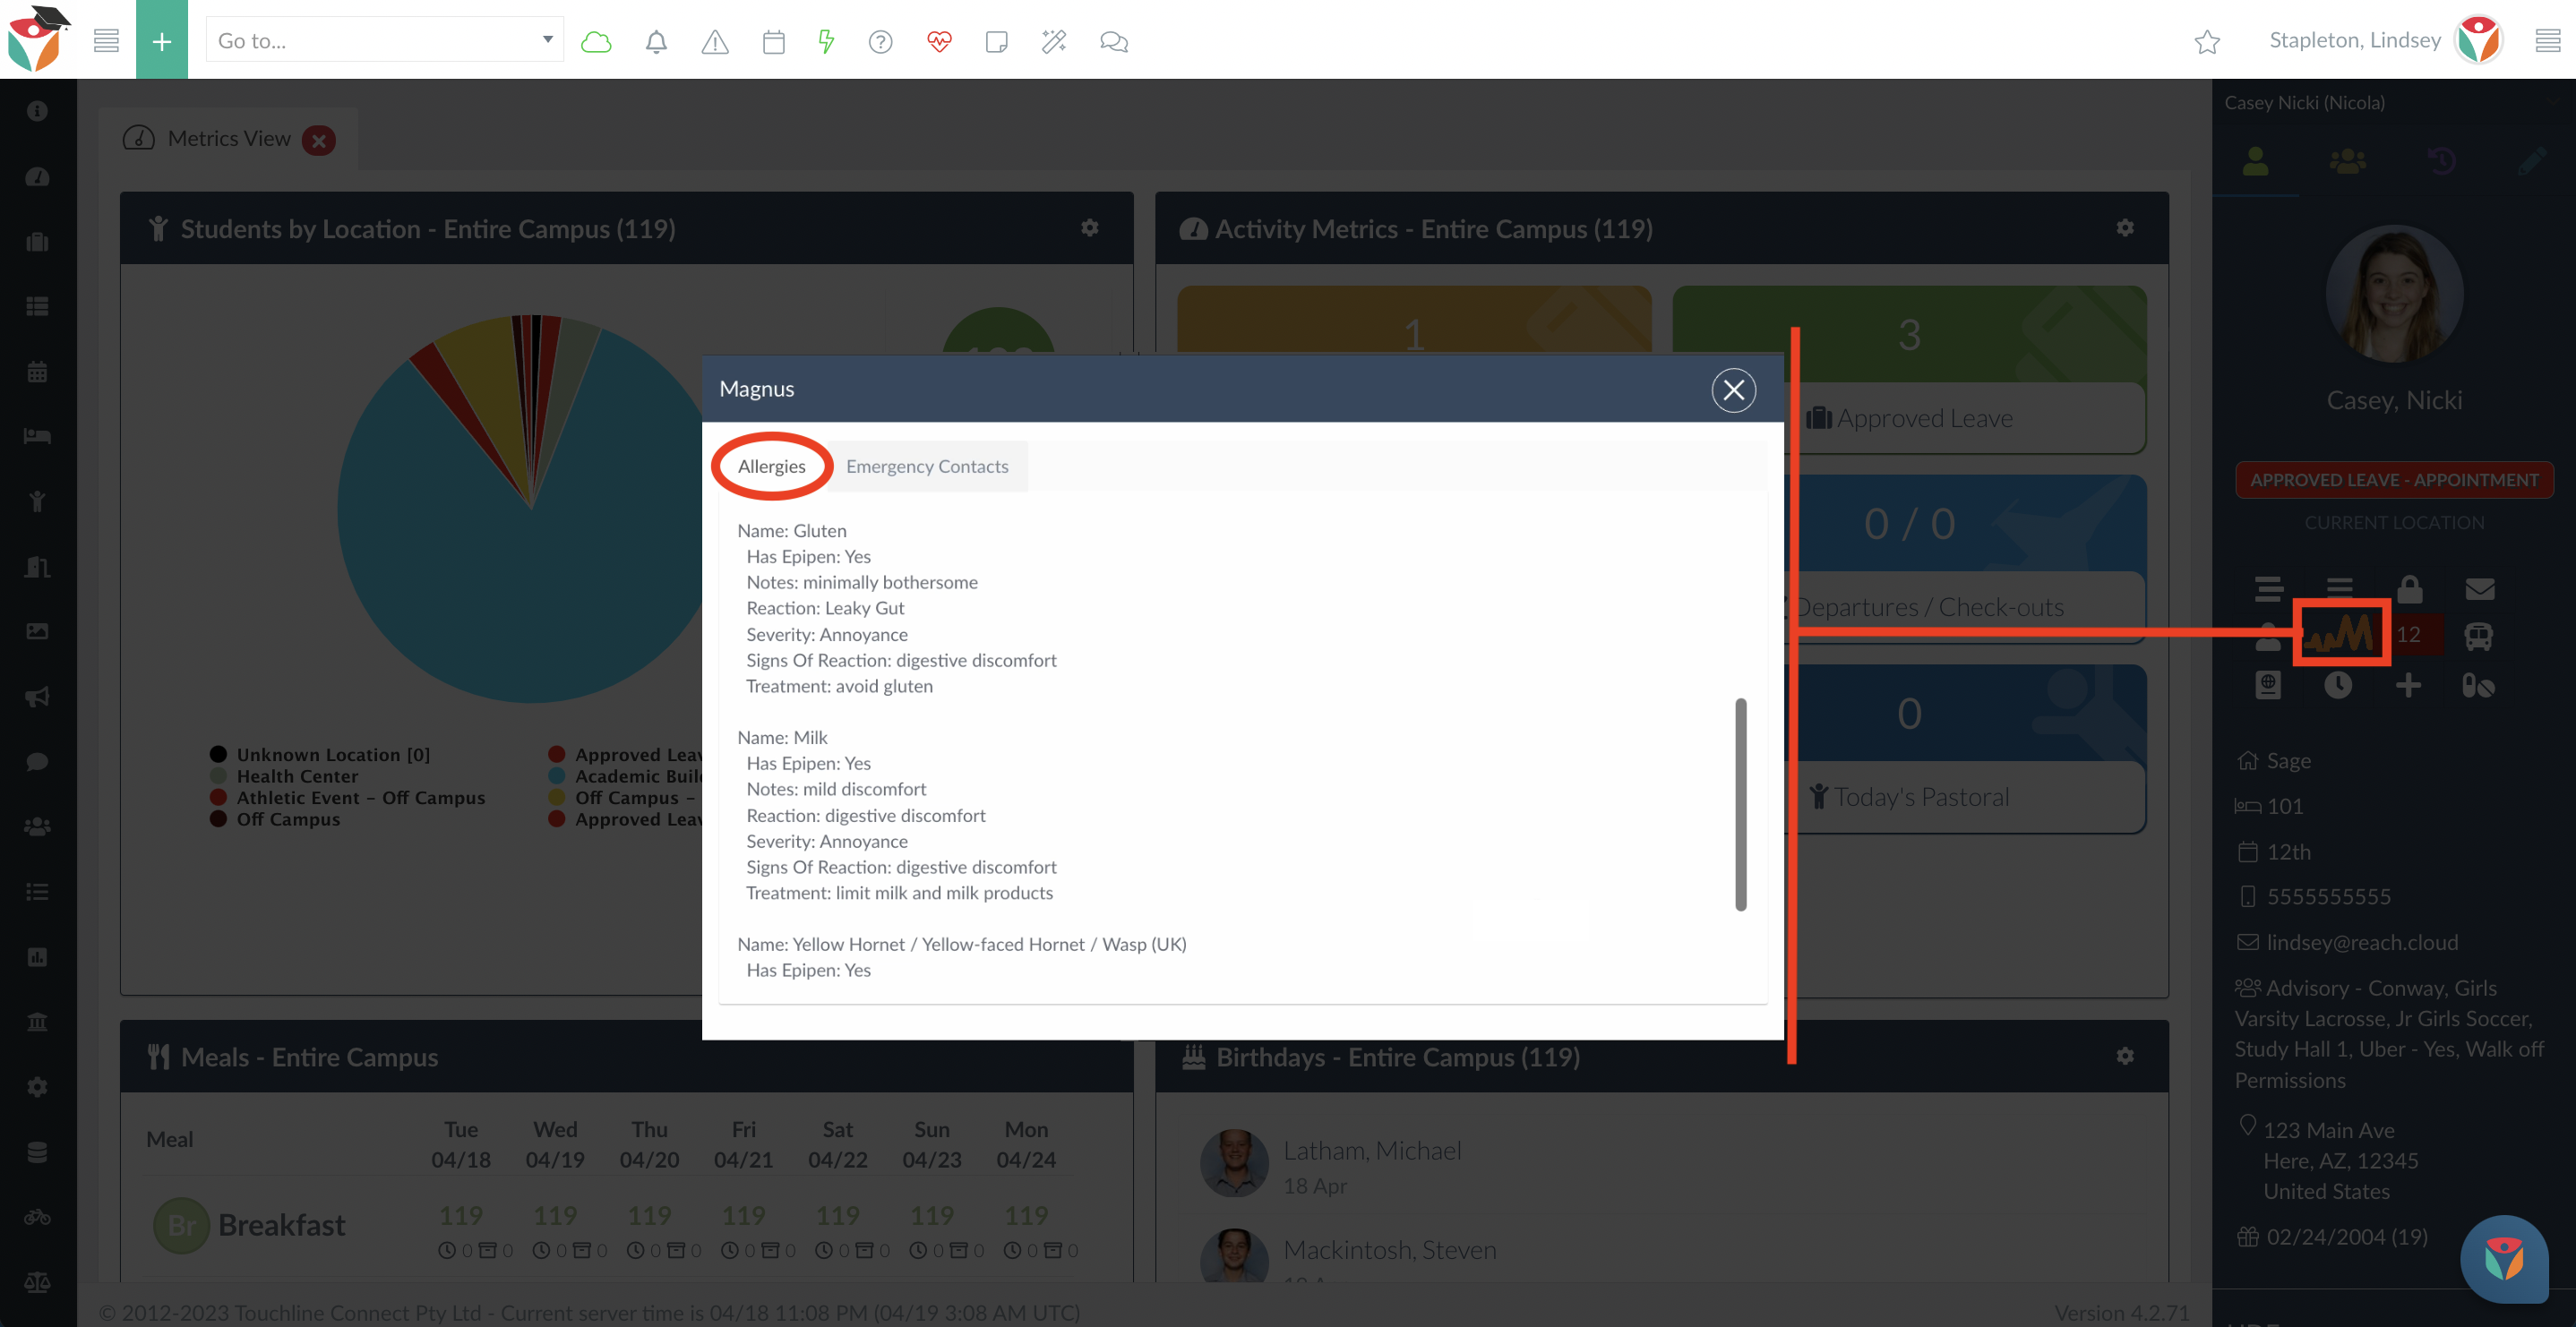Click the magic wand icon
Viewport: 2576px width, 1327px height.
pyautogui.click(x=1054, y=41)
